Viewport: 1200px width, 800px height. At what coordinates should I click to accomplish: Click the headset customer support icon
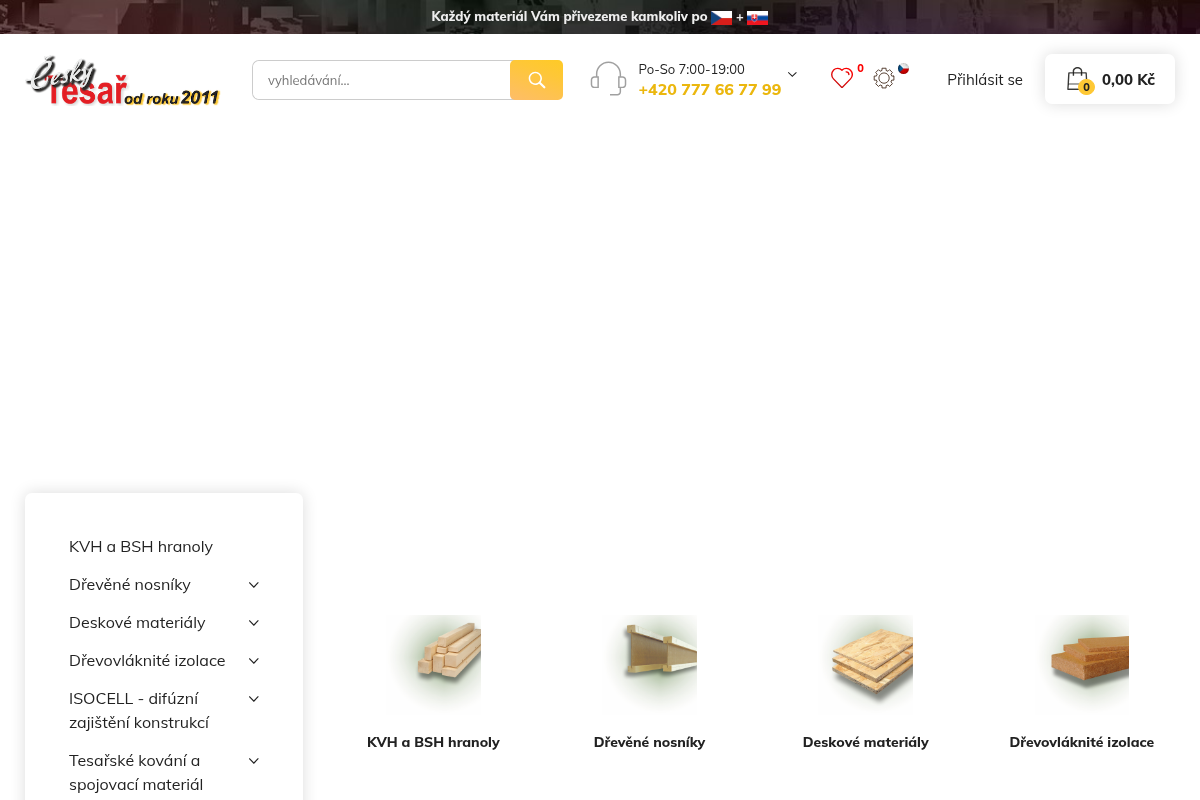coord(608,79)
